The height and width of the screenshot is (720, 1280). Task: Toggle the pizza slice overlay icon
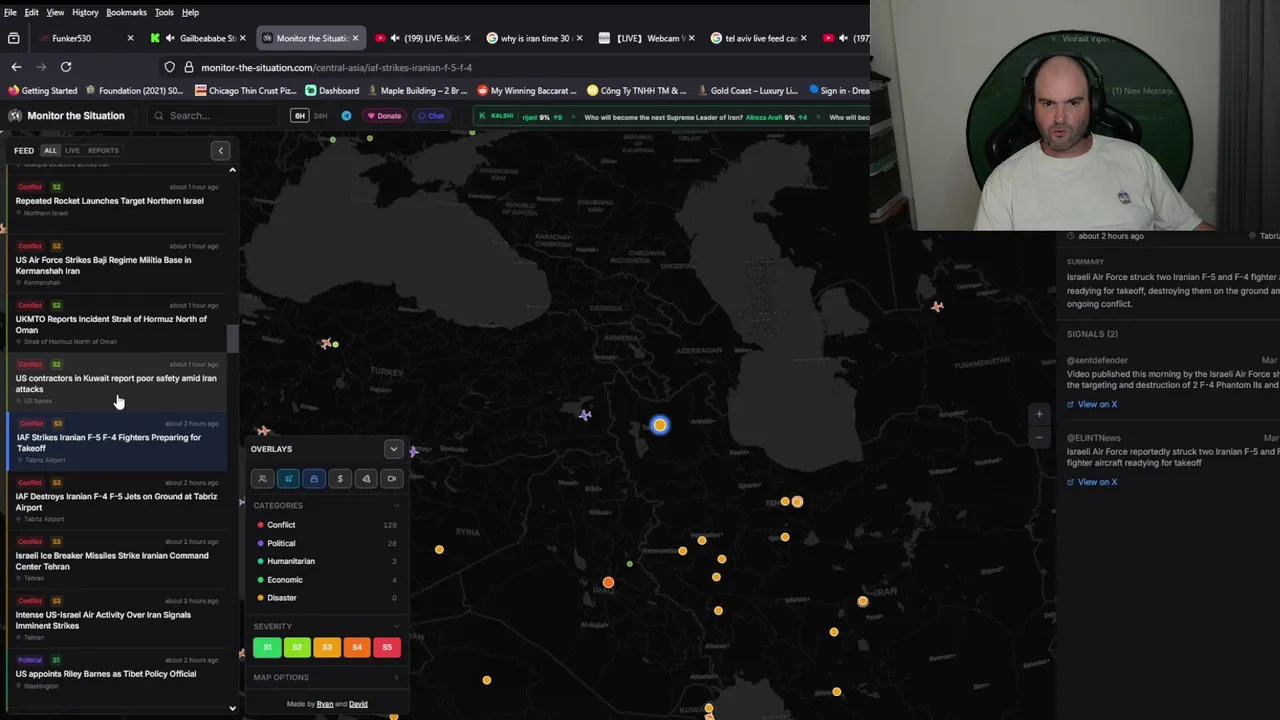click(x=366, y=479)
